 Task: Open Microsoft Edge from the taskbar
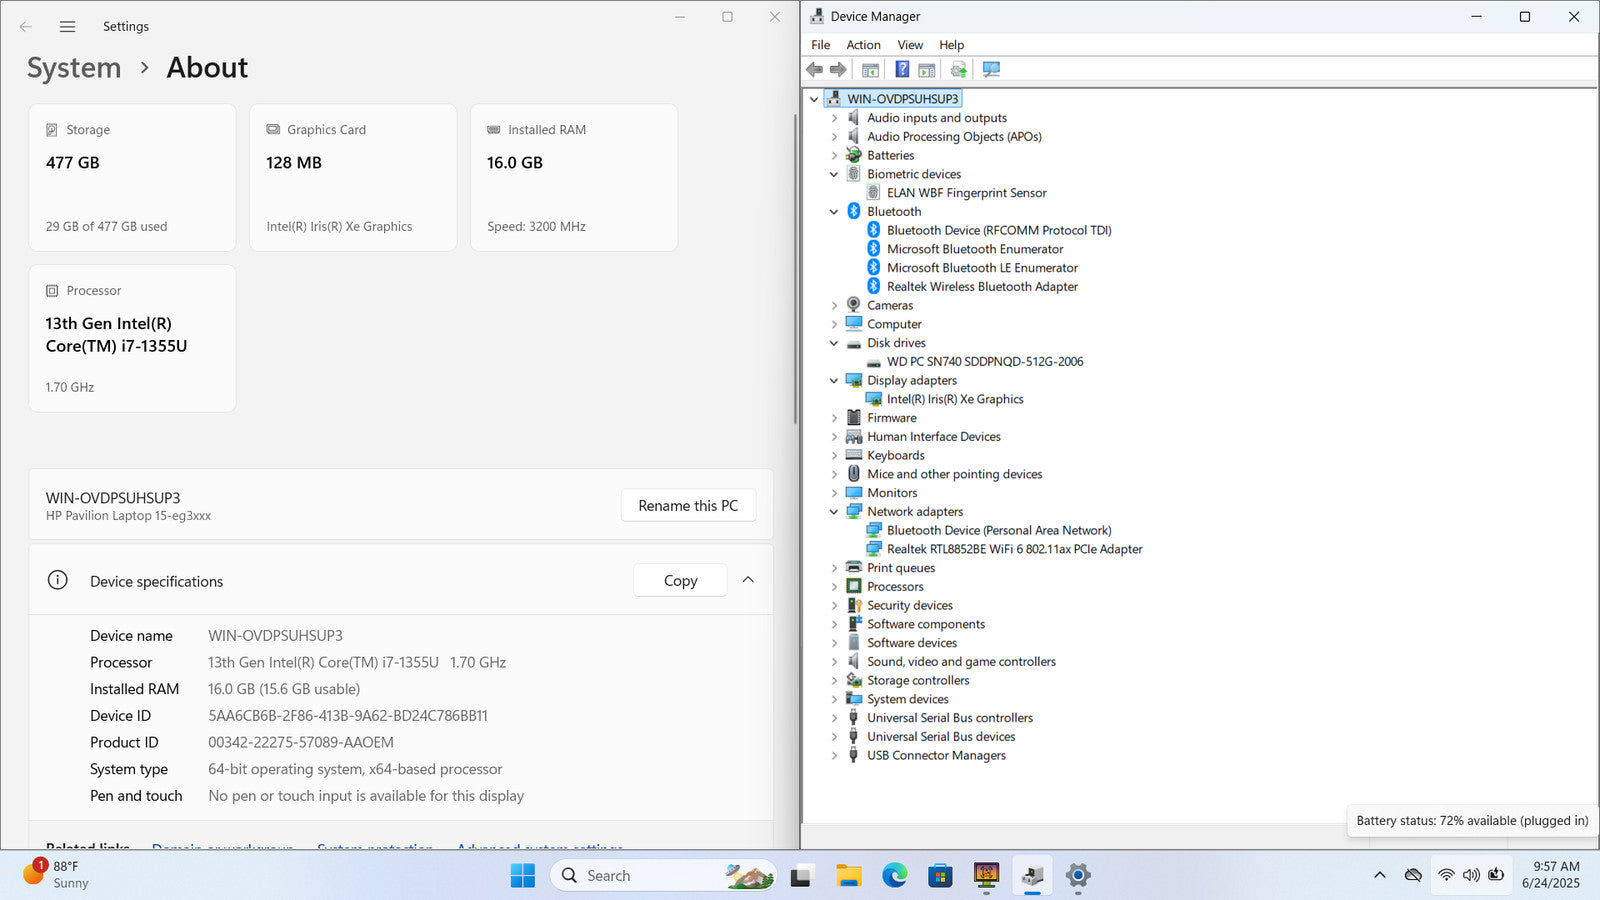(x=894, y=876)
